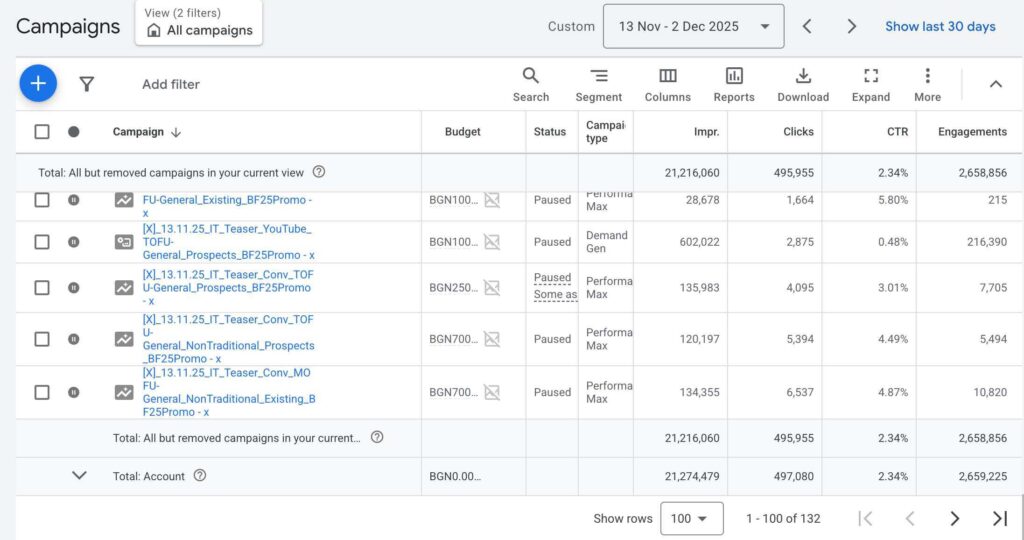Tick checkbox for MOFU NonTraditional_Existing row
The height and width of the screenshot is (540, 1024).
click(42, 392)
